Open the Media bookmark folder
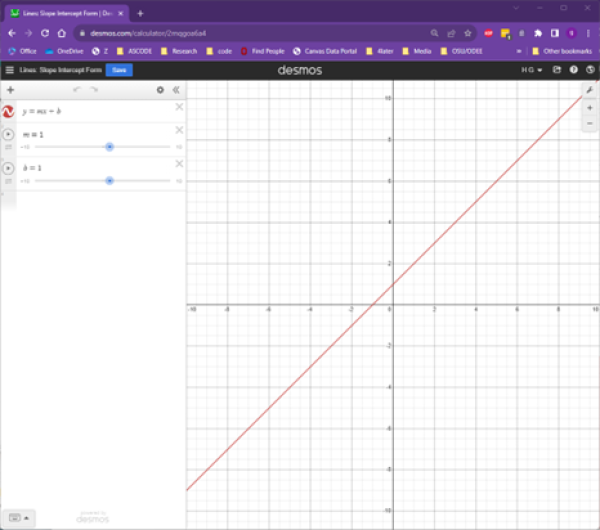600x530 pixels. tap(417, 51)
